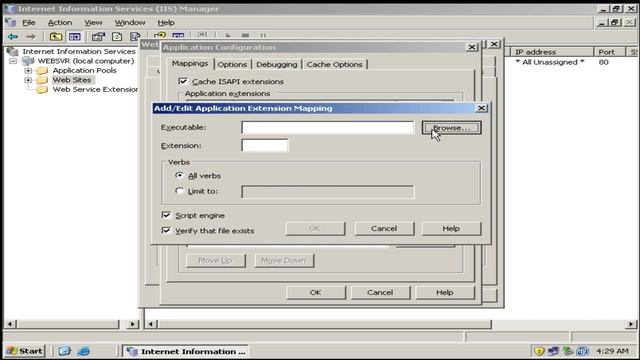
Task: Click the IIS Manager title bar icon
Action: pos(10,9)
